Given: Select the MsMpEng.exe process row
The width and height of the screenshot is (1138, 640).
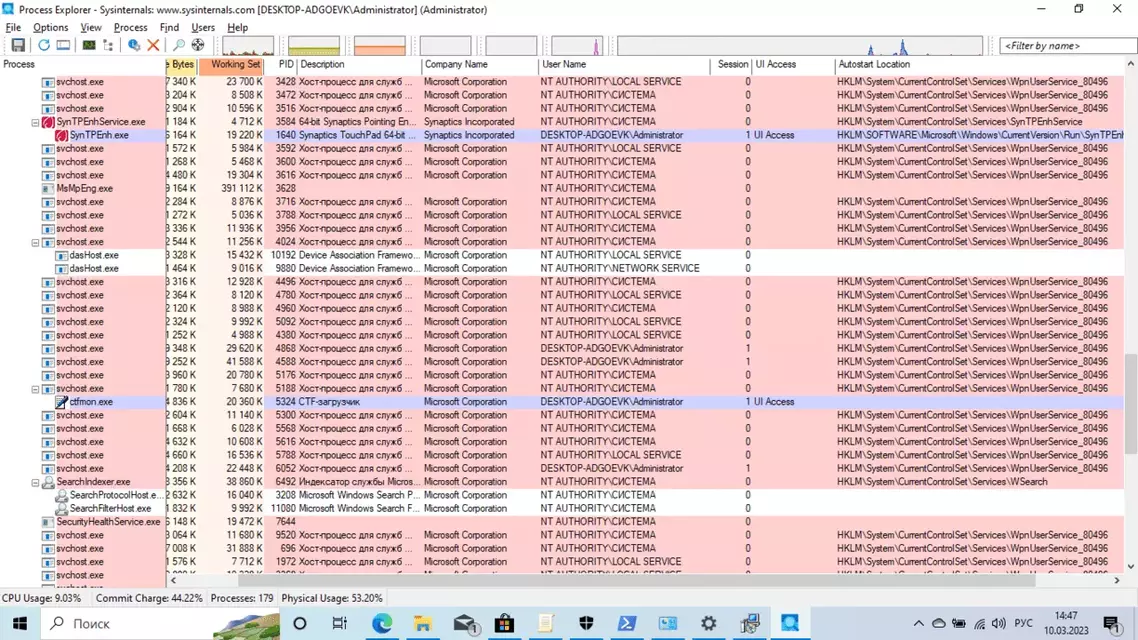Looking at the screenshot, I should coord(562,189).
